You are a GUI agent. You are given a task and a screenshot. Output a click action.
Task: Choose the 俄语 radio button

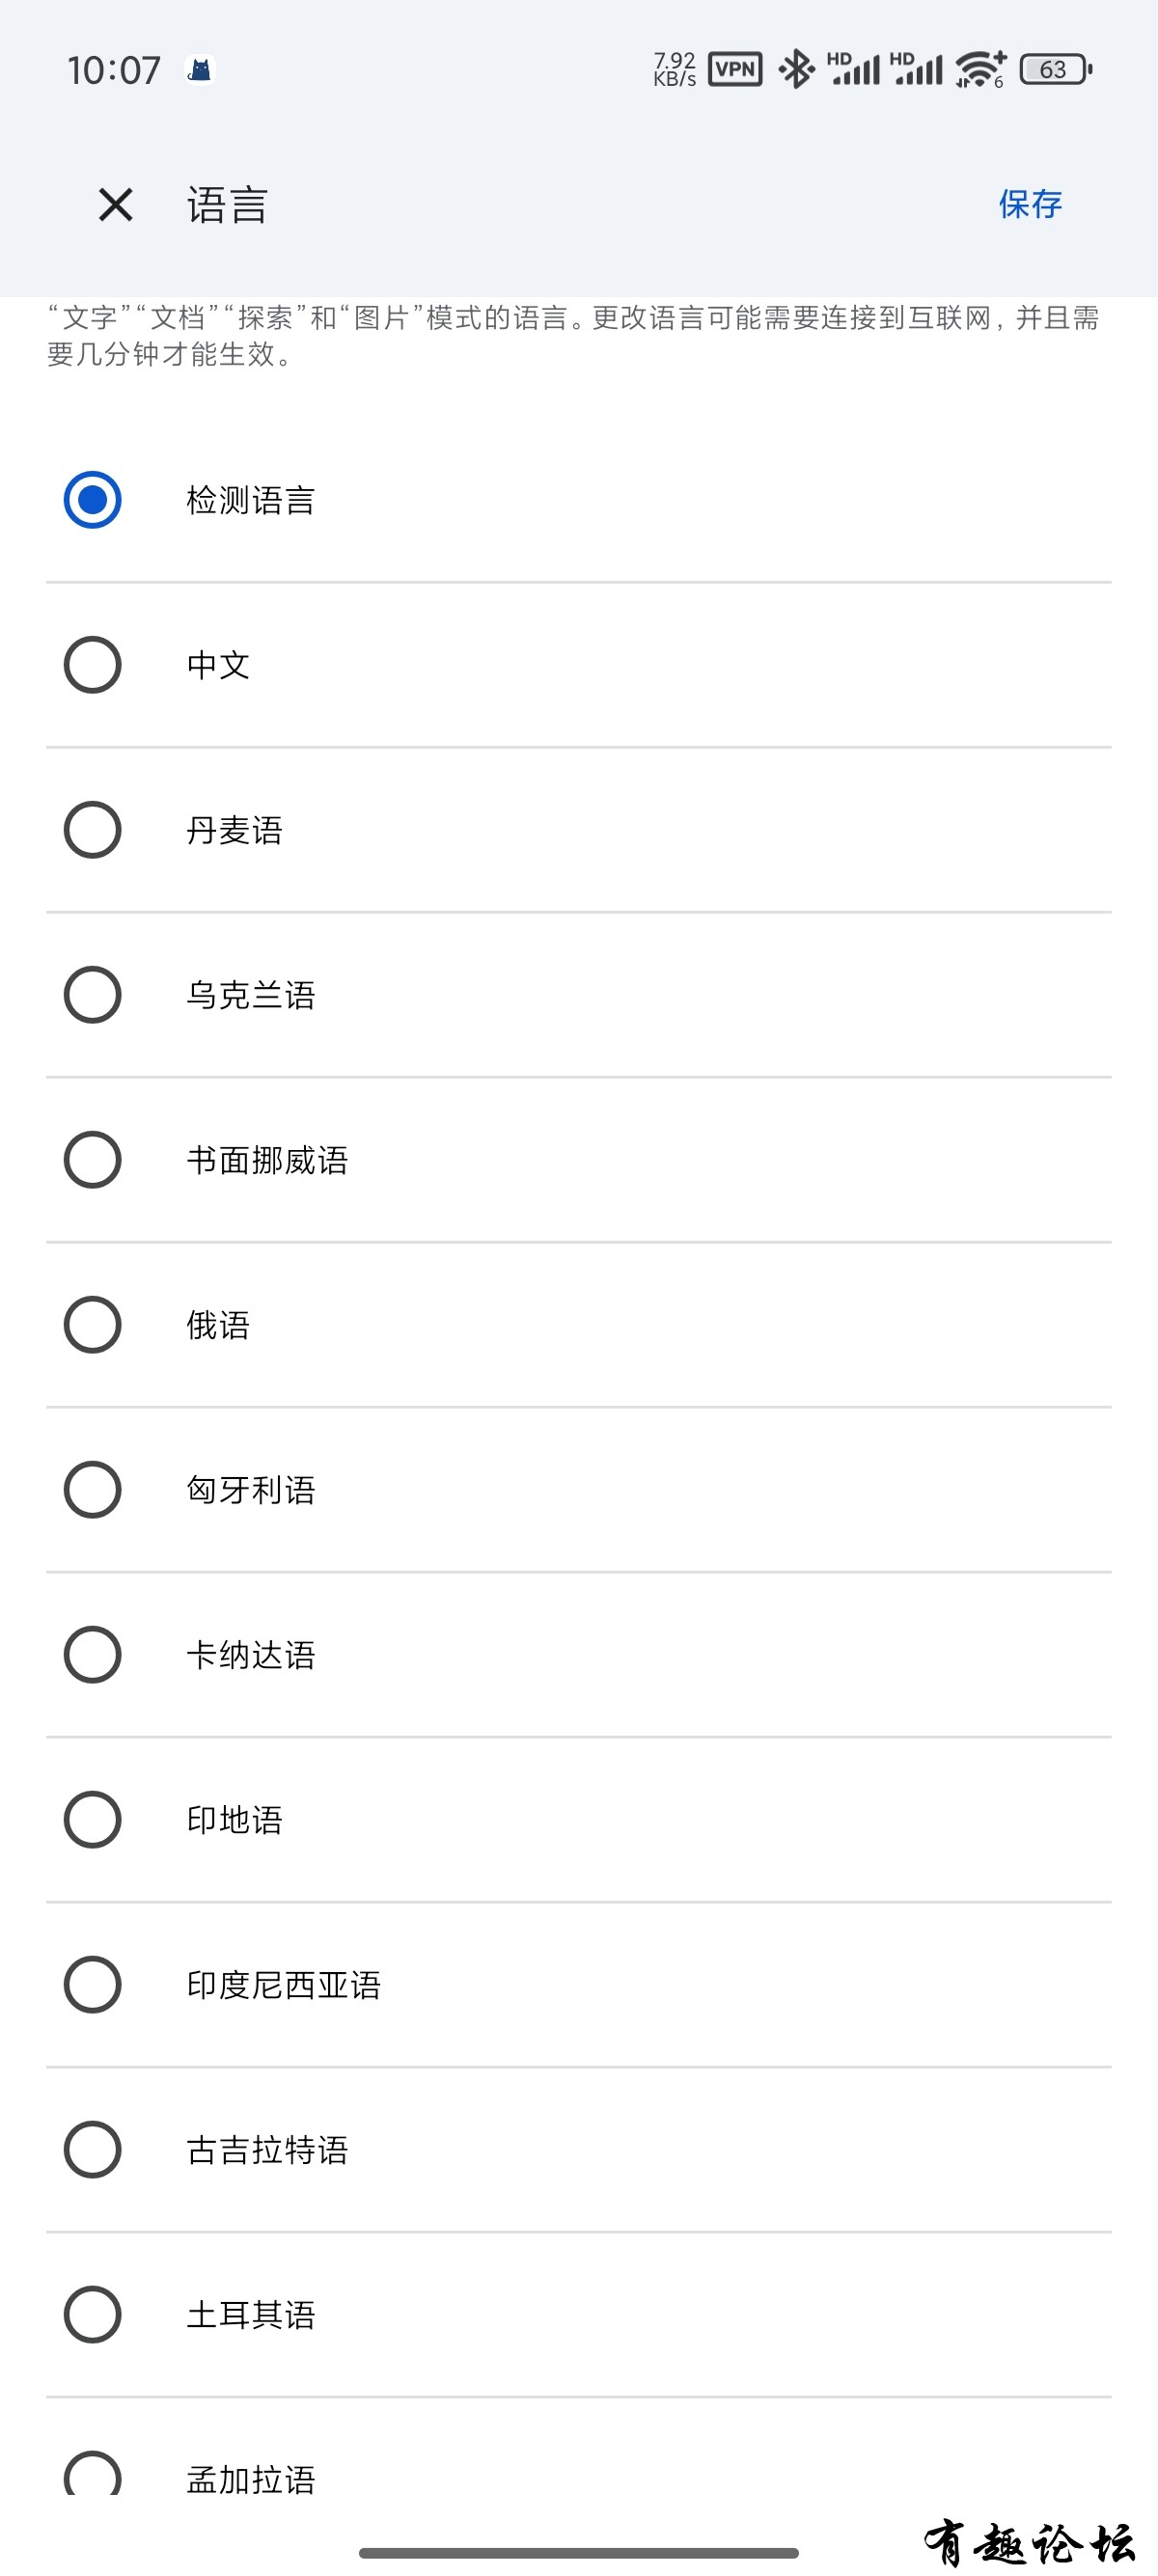[x=578, y=1325]
